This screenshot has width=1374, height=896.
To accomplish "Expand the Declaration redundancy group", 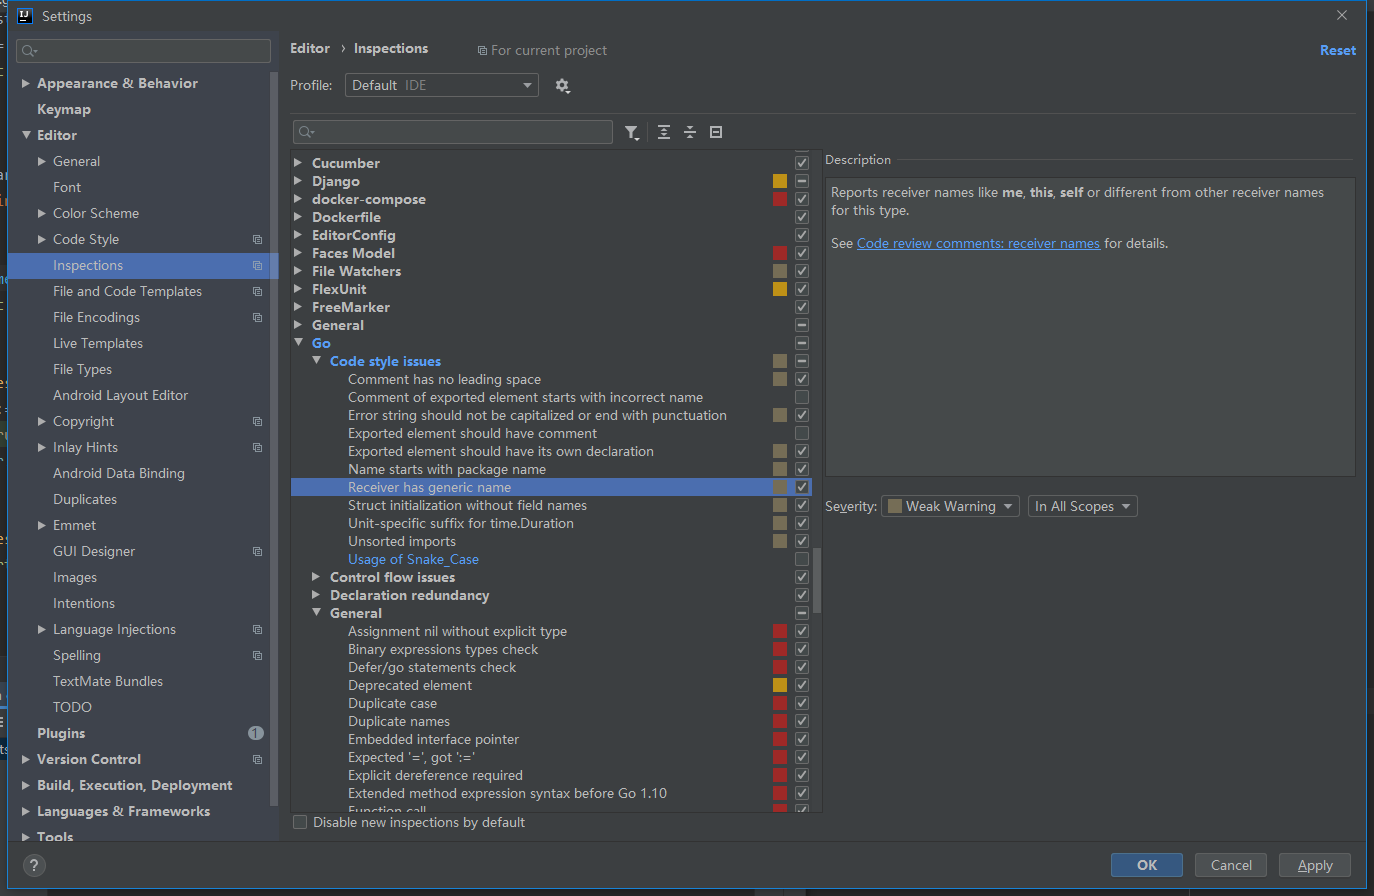I will point(316,595).
